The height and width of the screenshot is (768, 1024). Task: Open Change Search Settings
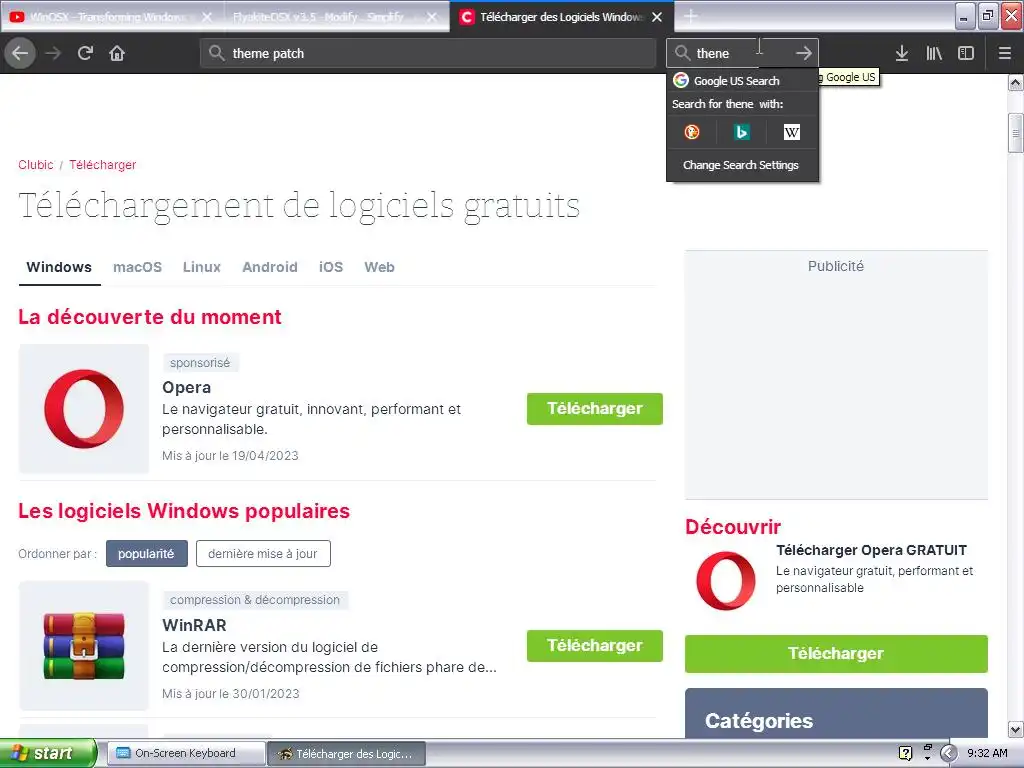click(x=741, y=165)
